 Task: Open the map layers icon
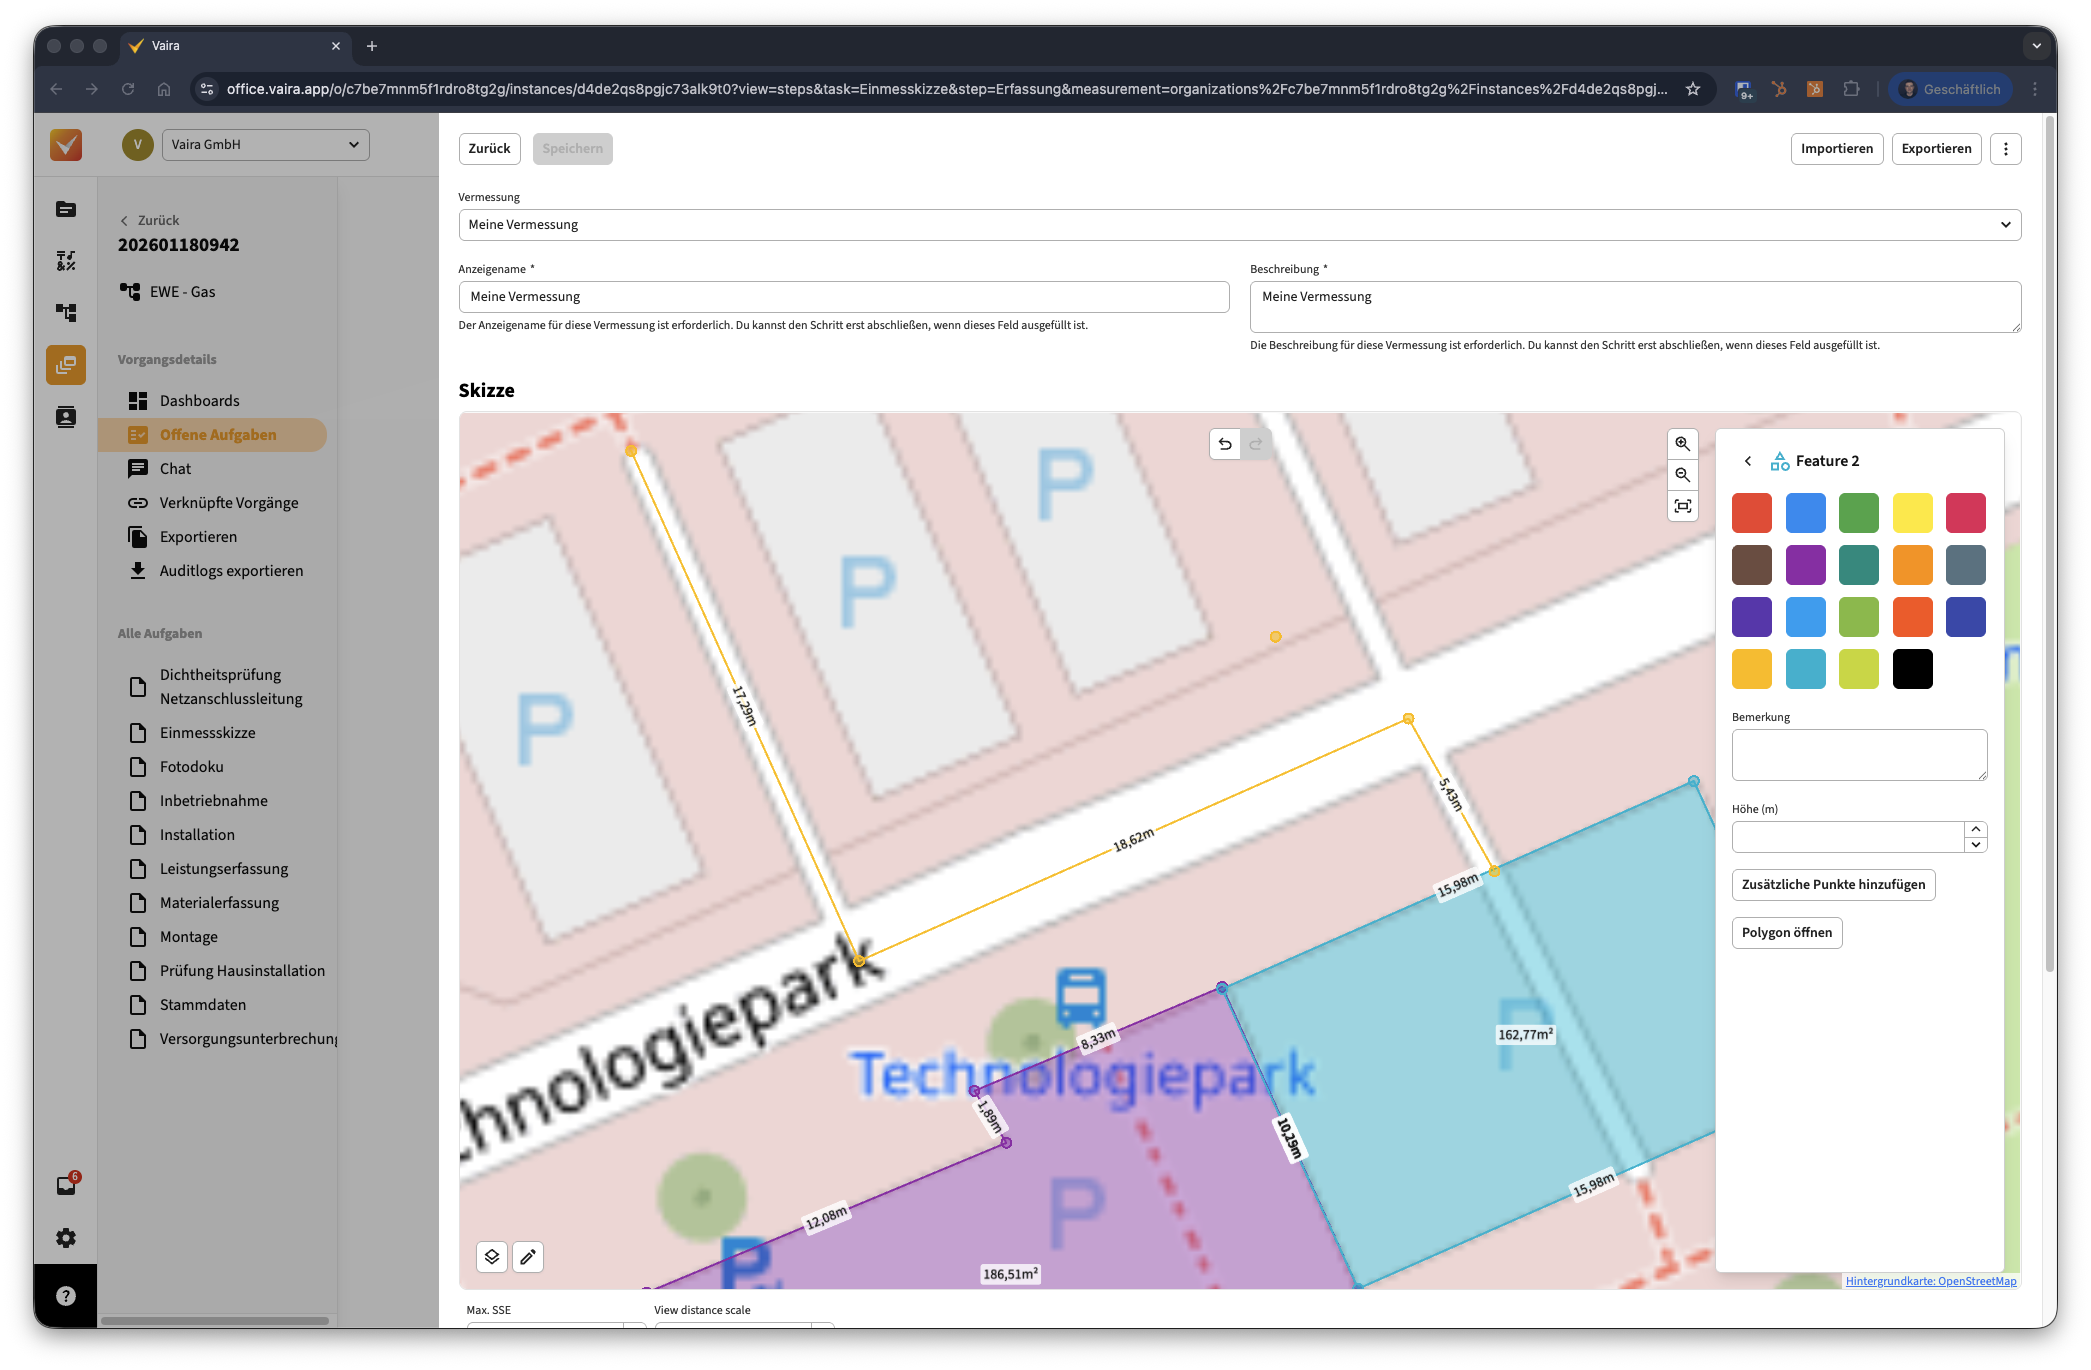pyautogui.click(x=492, y=1257)
